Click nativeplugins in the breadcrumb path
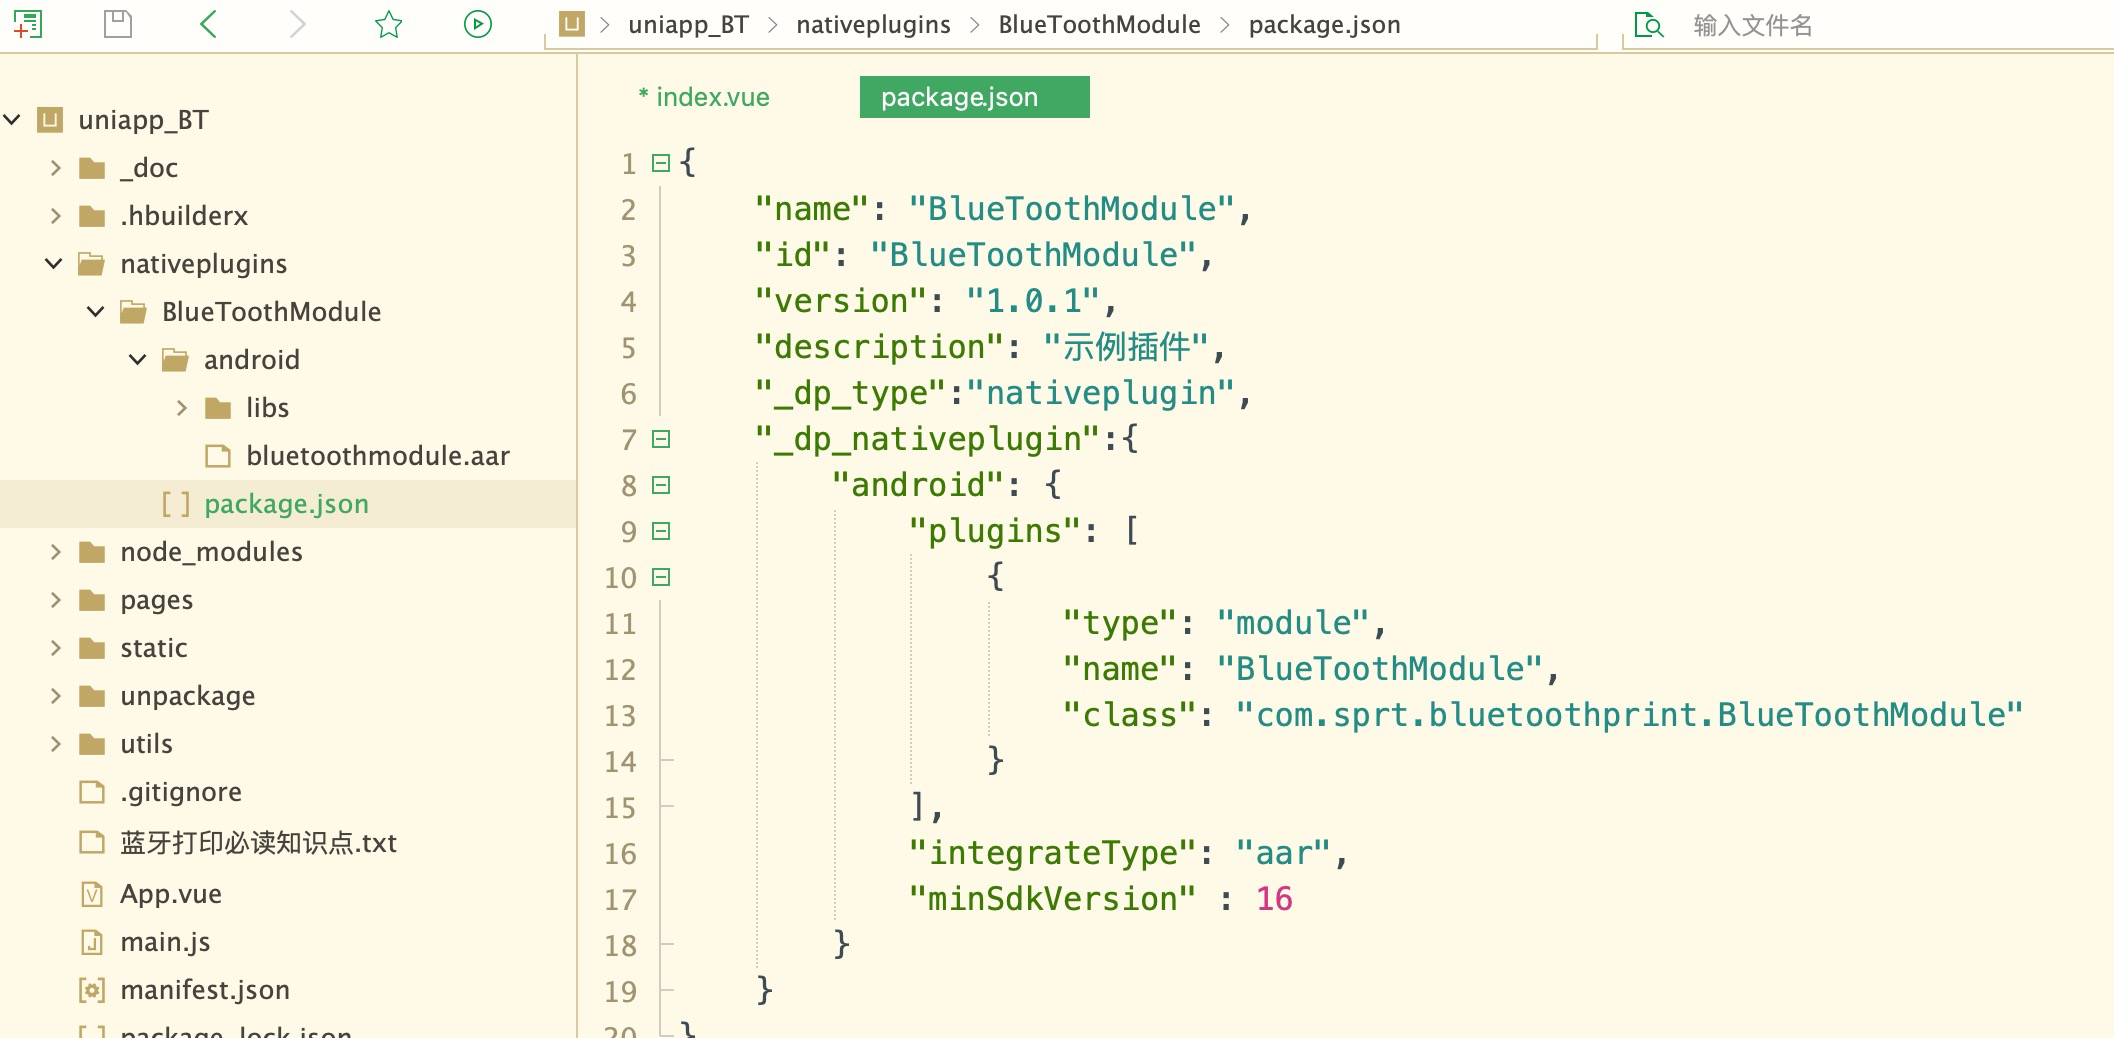This screenshot has width=2114, height=1038. tap(873, 25)
